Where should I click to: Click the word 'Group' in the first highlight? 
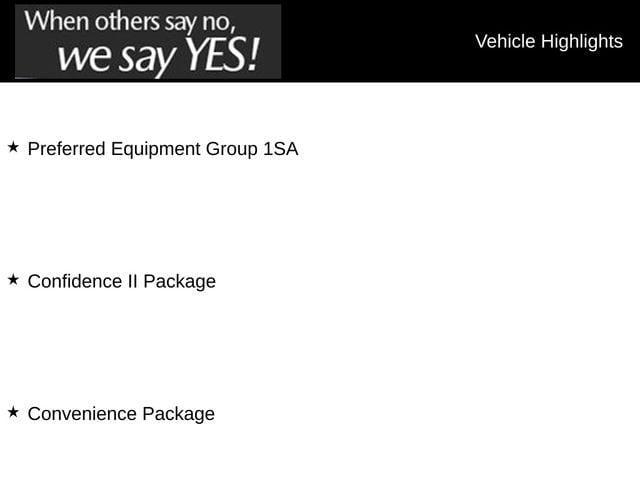point(232,149)
